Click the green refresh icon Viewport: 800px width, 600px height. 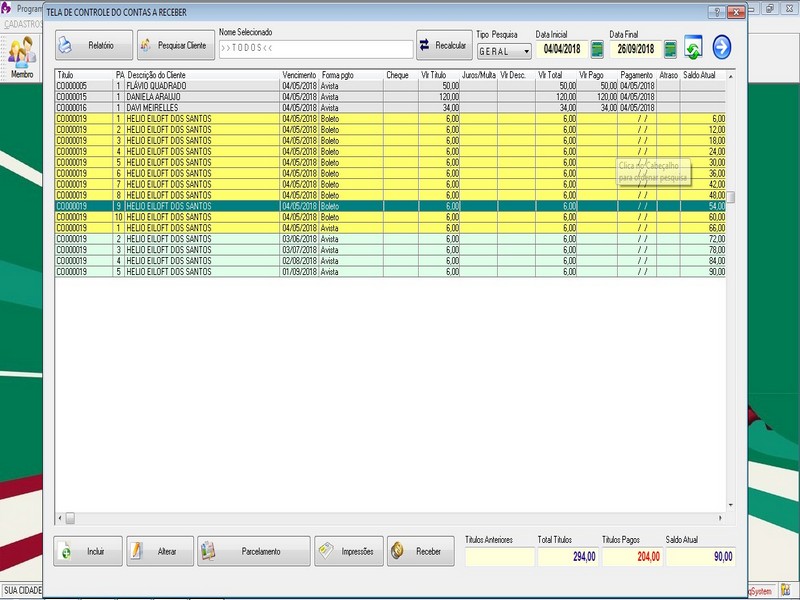click(x=694, y=47)
